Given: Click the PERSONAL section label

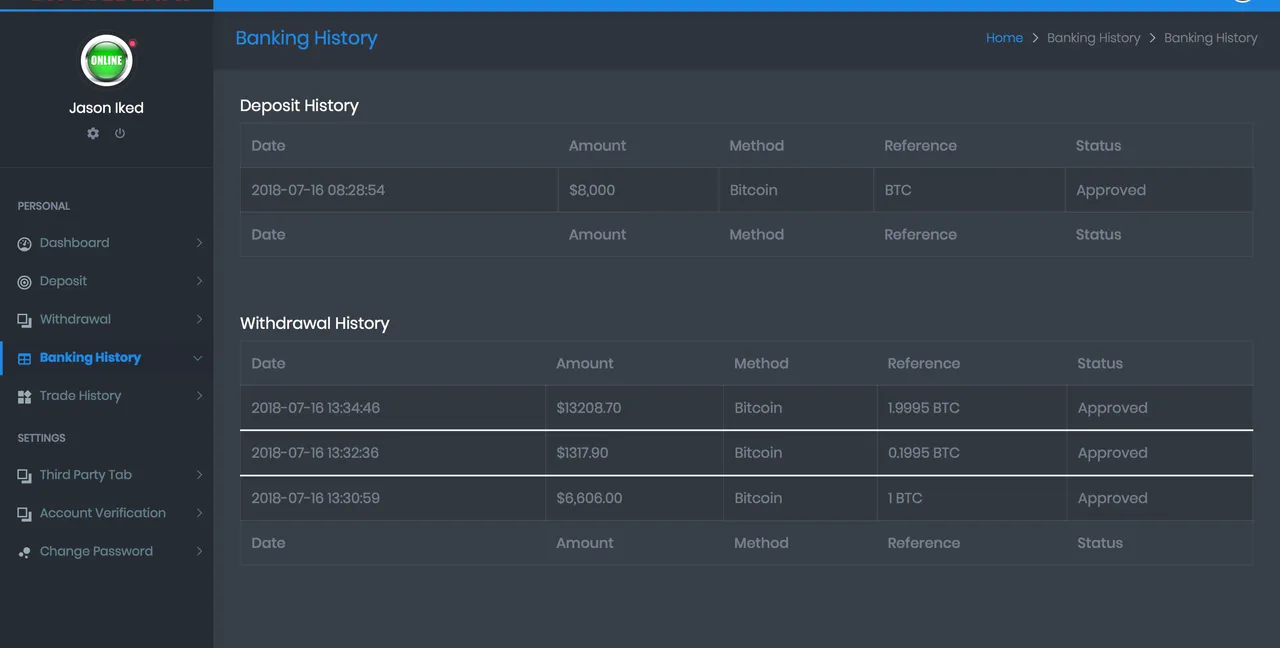Looking at the screenshot, I should (x=44, y=206).
